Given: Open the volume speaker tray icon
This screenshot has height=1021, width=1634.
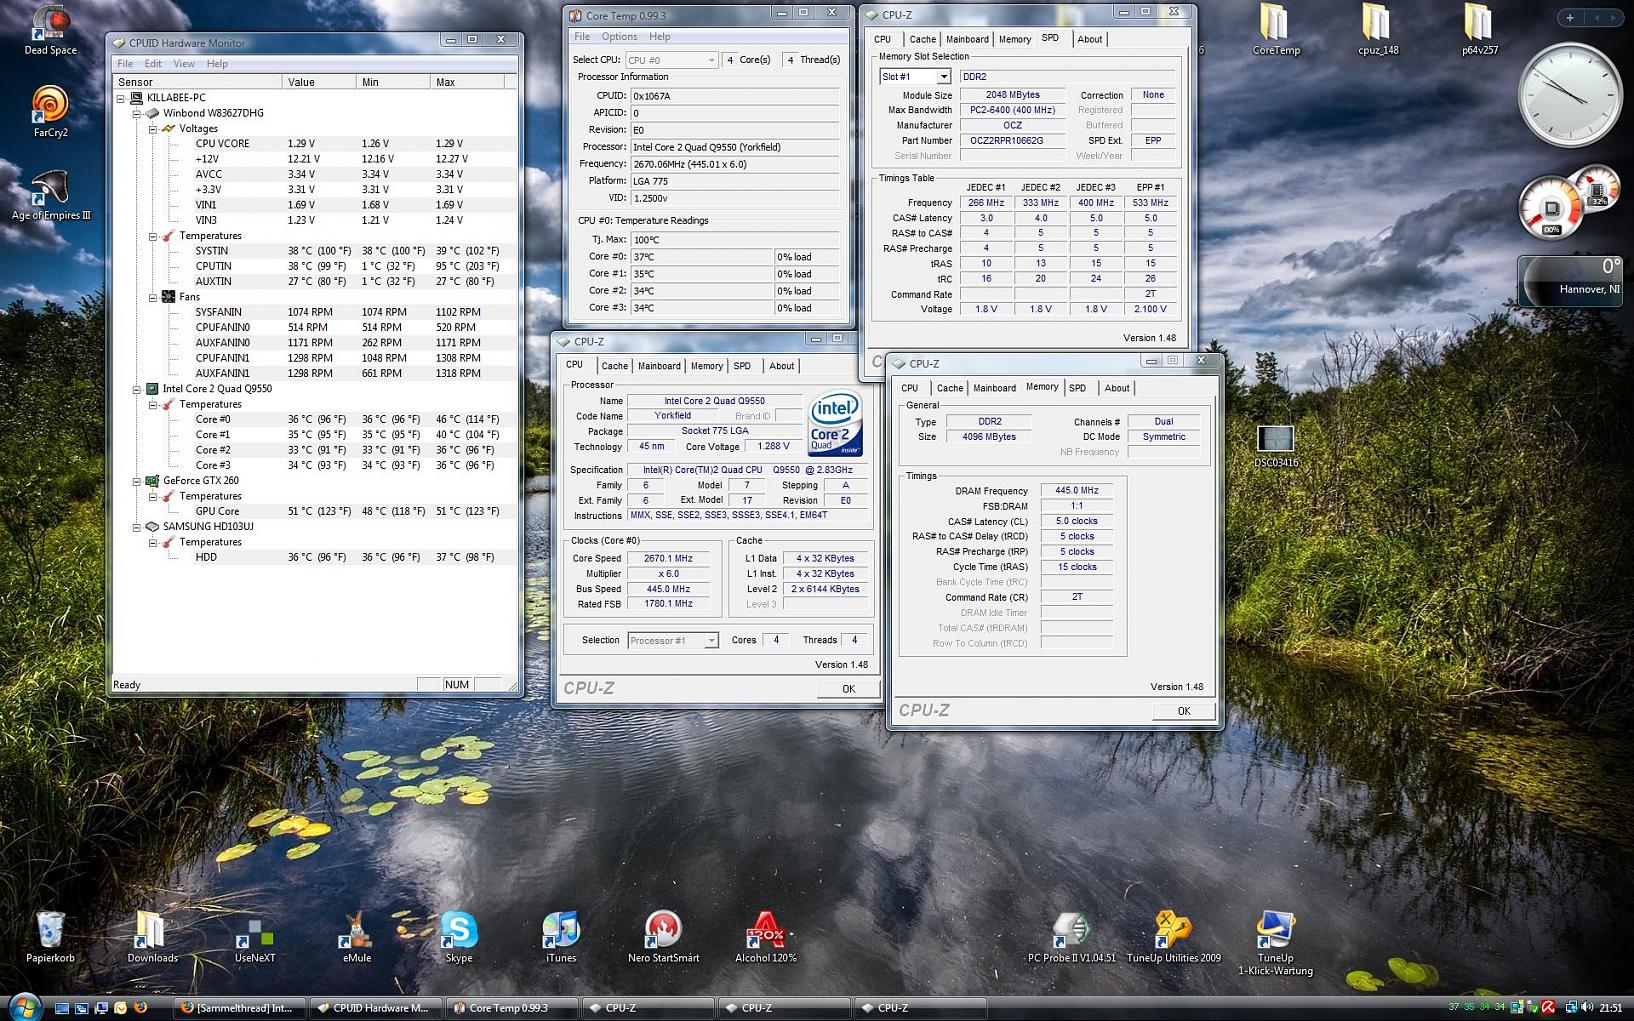Looking at the screenshot, I should click(x=1587, y=1008).
